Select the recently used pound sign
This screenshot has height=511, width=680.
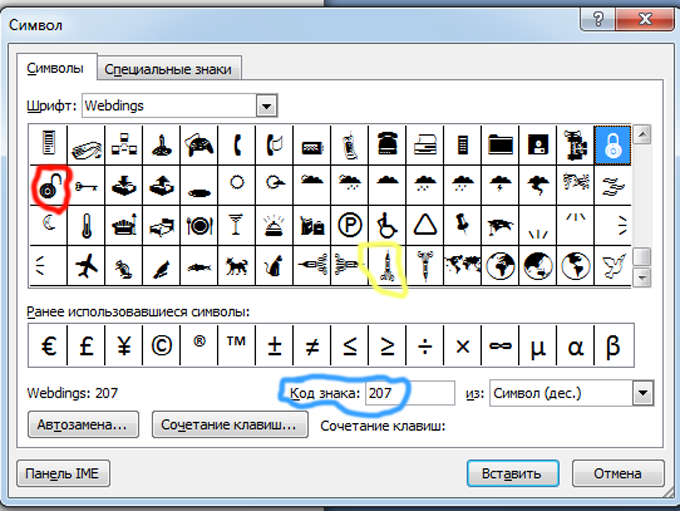click(x=86, y=346)
